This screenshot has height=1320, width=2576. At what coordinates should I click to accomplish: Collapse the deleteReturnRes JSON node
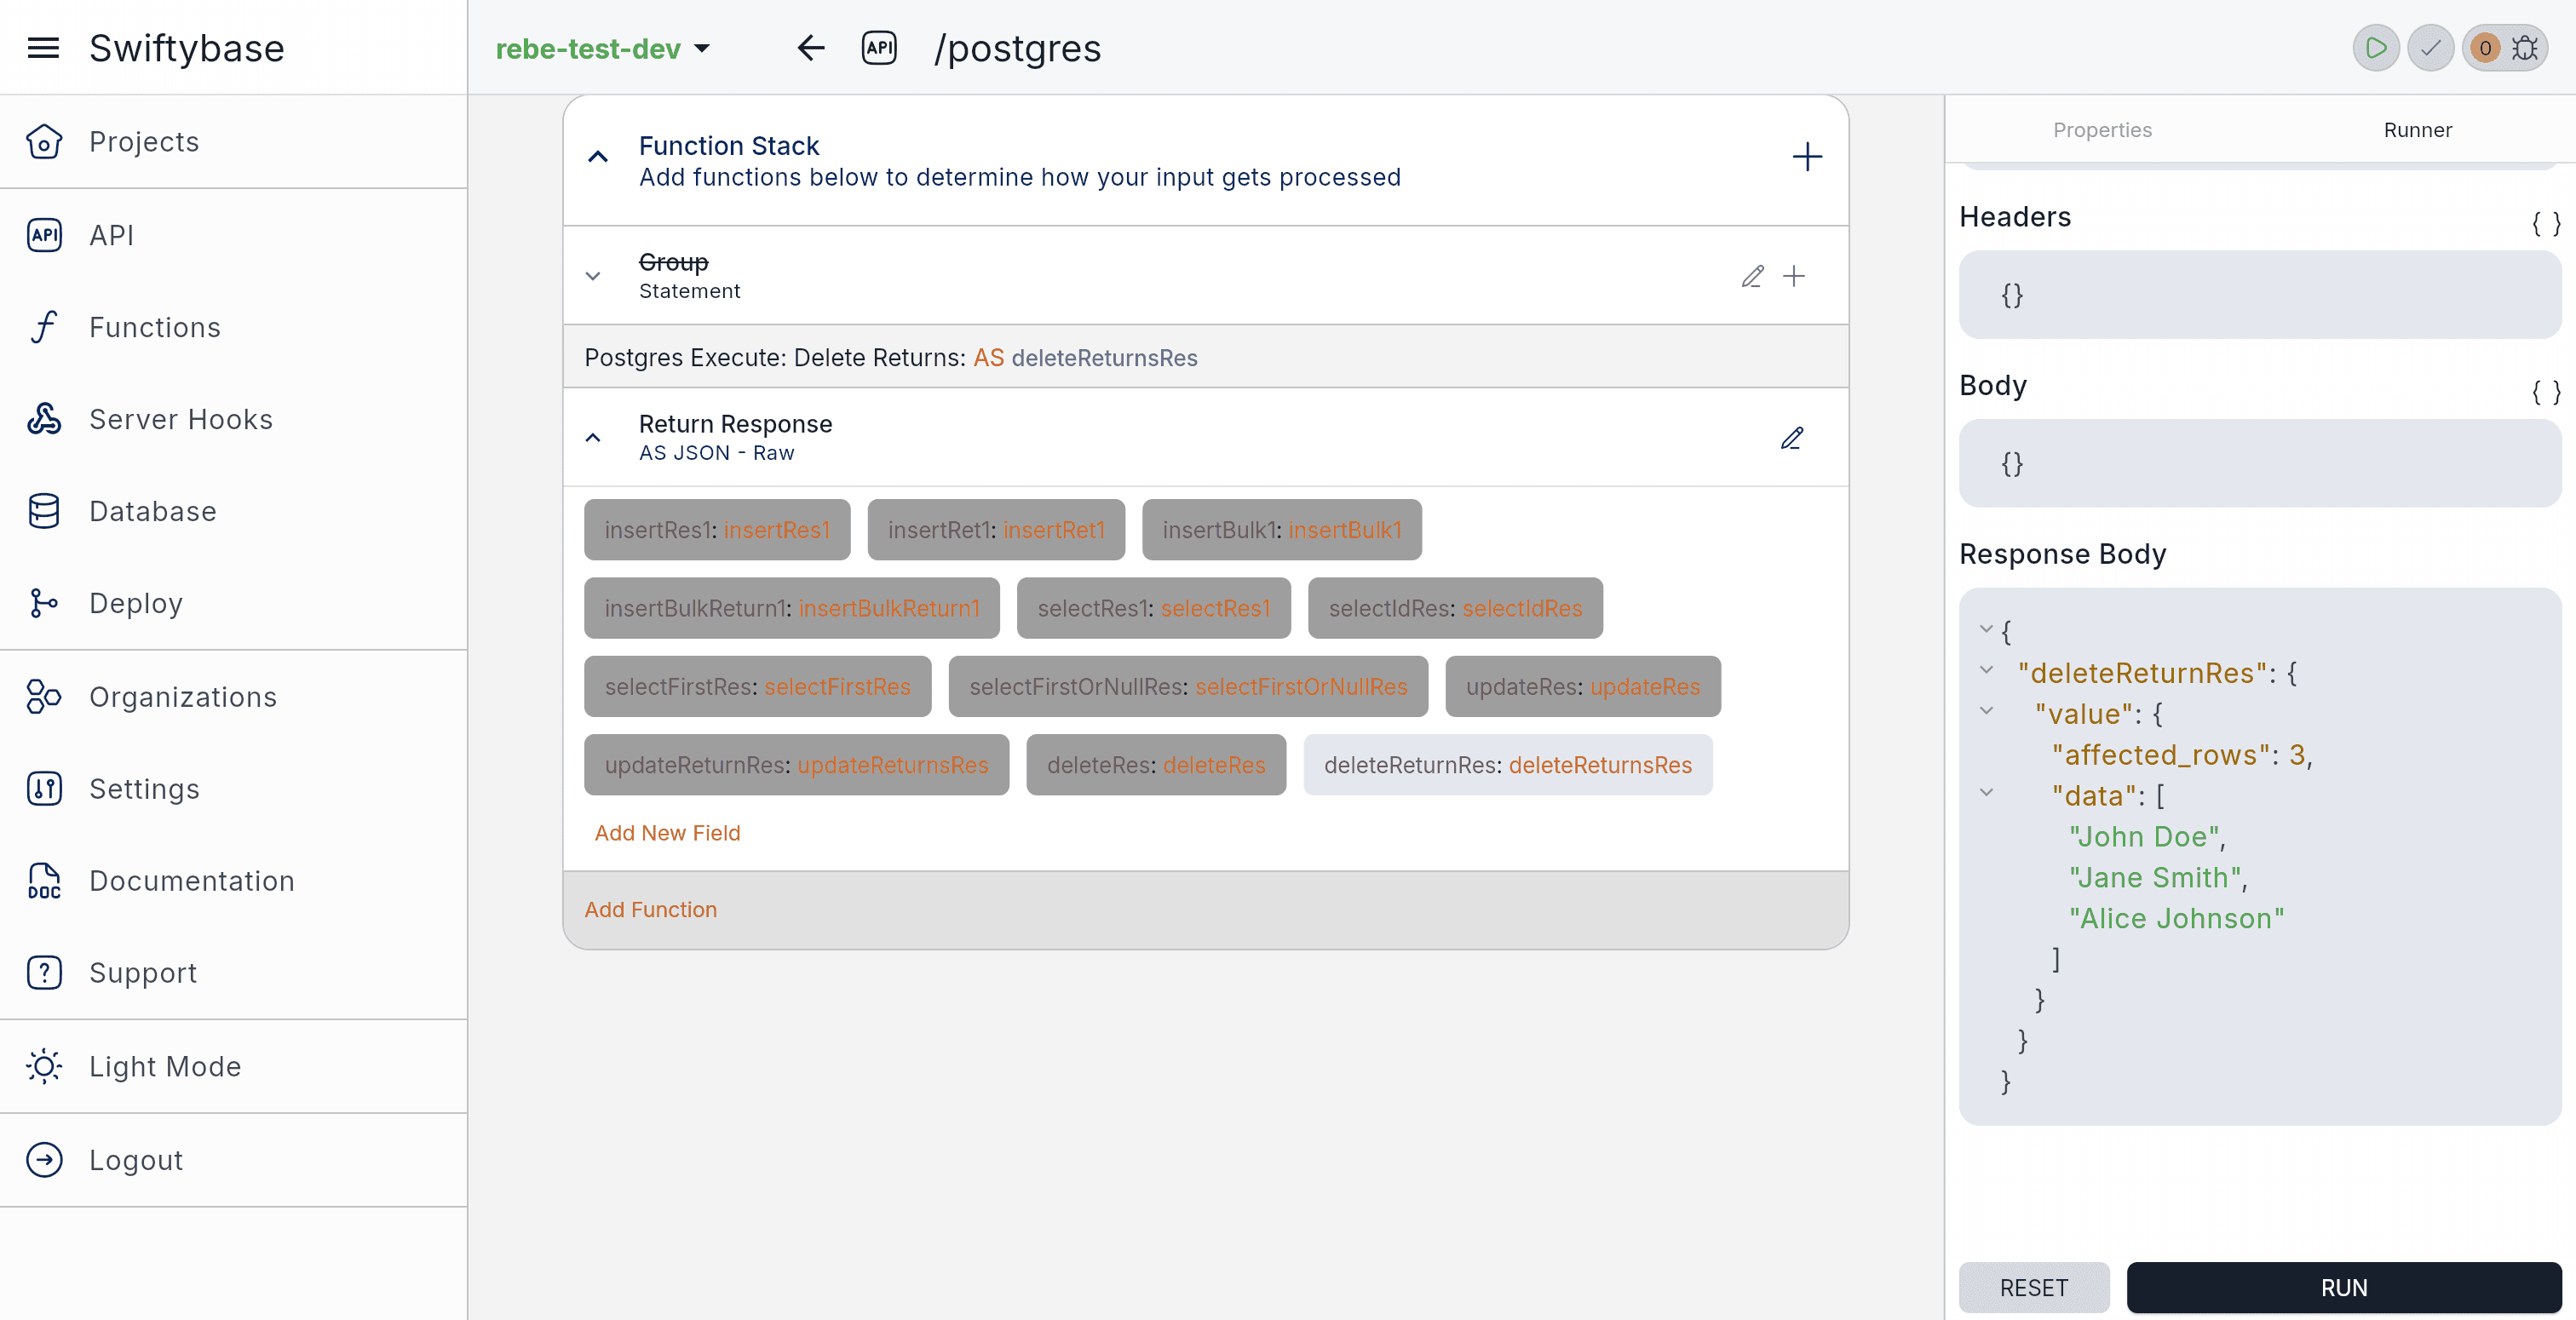[1986, 670]
